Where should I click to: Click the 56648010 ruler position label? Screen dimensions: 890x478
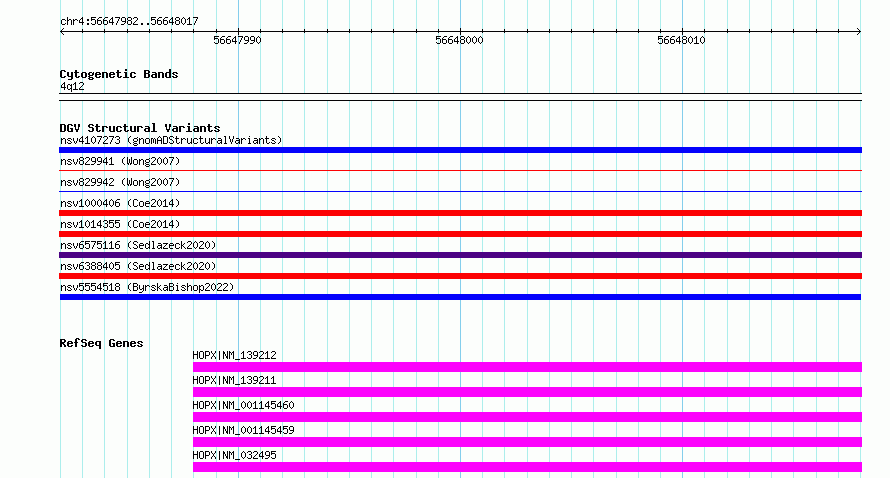pyautogui.click(x=681, y=40)
